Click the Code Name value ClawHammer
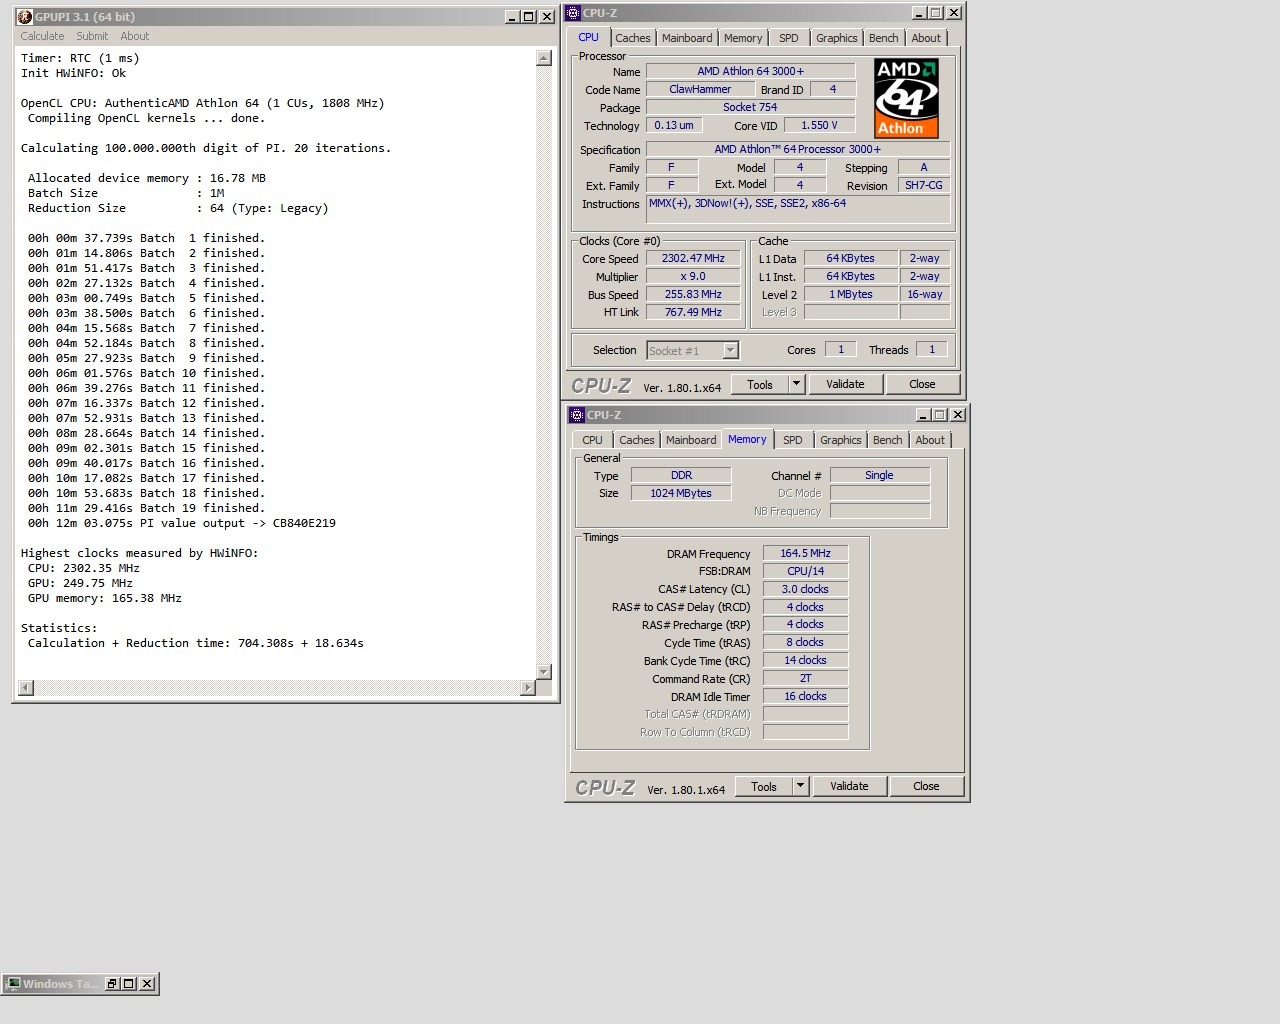1280x1024 pixels. (x=700, y=89)
